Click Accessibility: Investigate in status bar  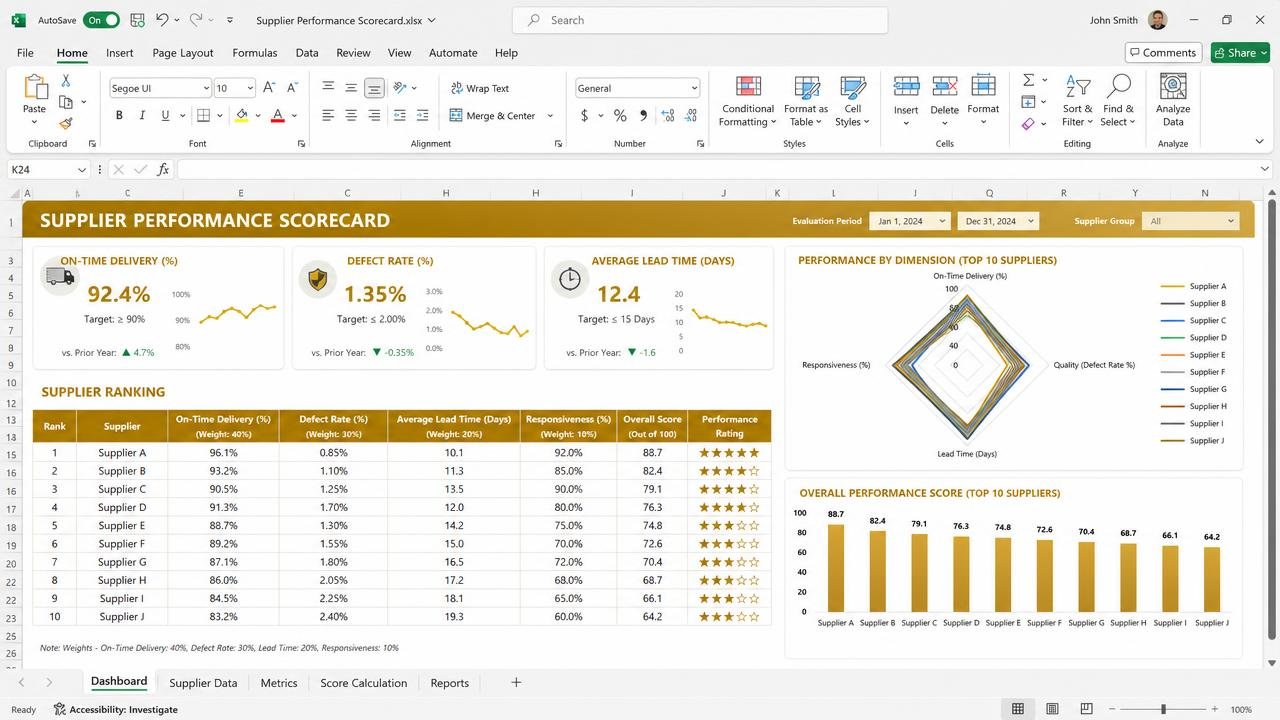[x=116, y=710]
